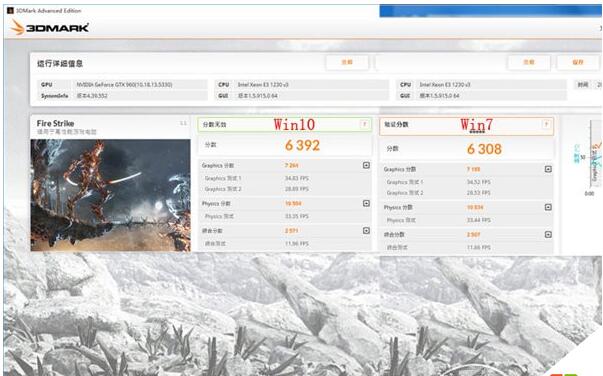
Task: Click the 11.96 FPS combined test value
Action: (297, 244)
